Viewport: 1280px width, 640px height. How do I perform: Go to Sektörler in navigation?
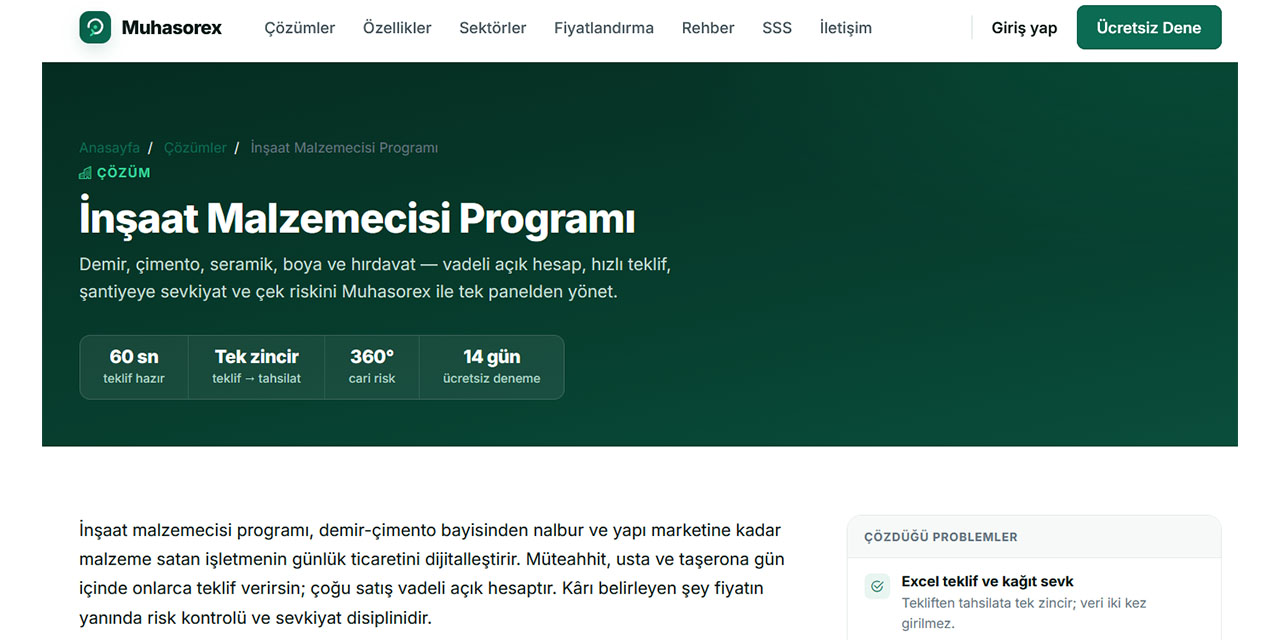493,28
